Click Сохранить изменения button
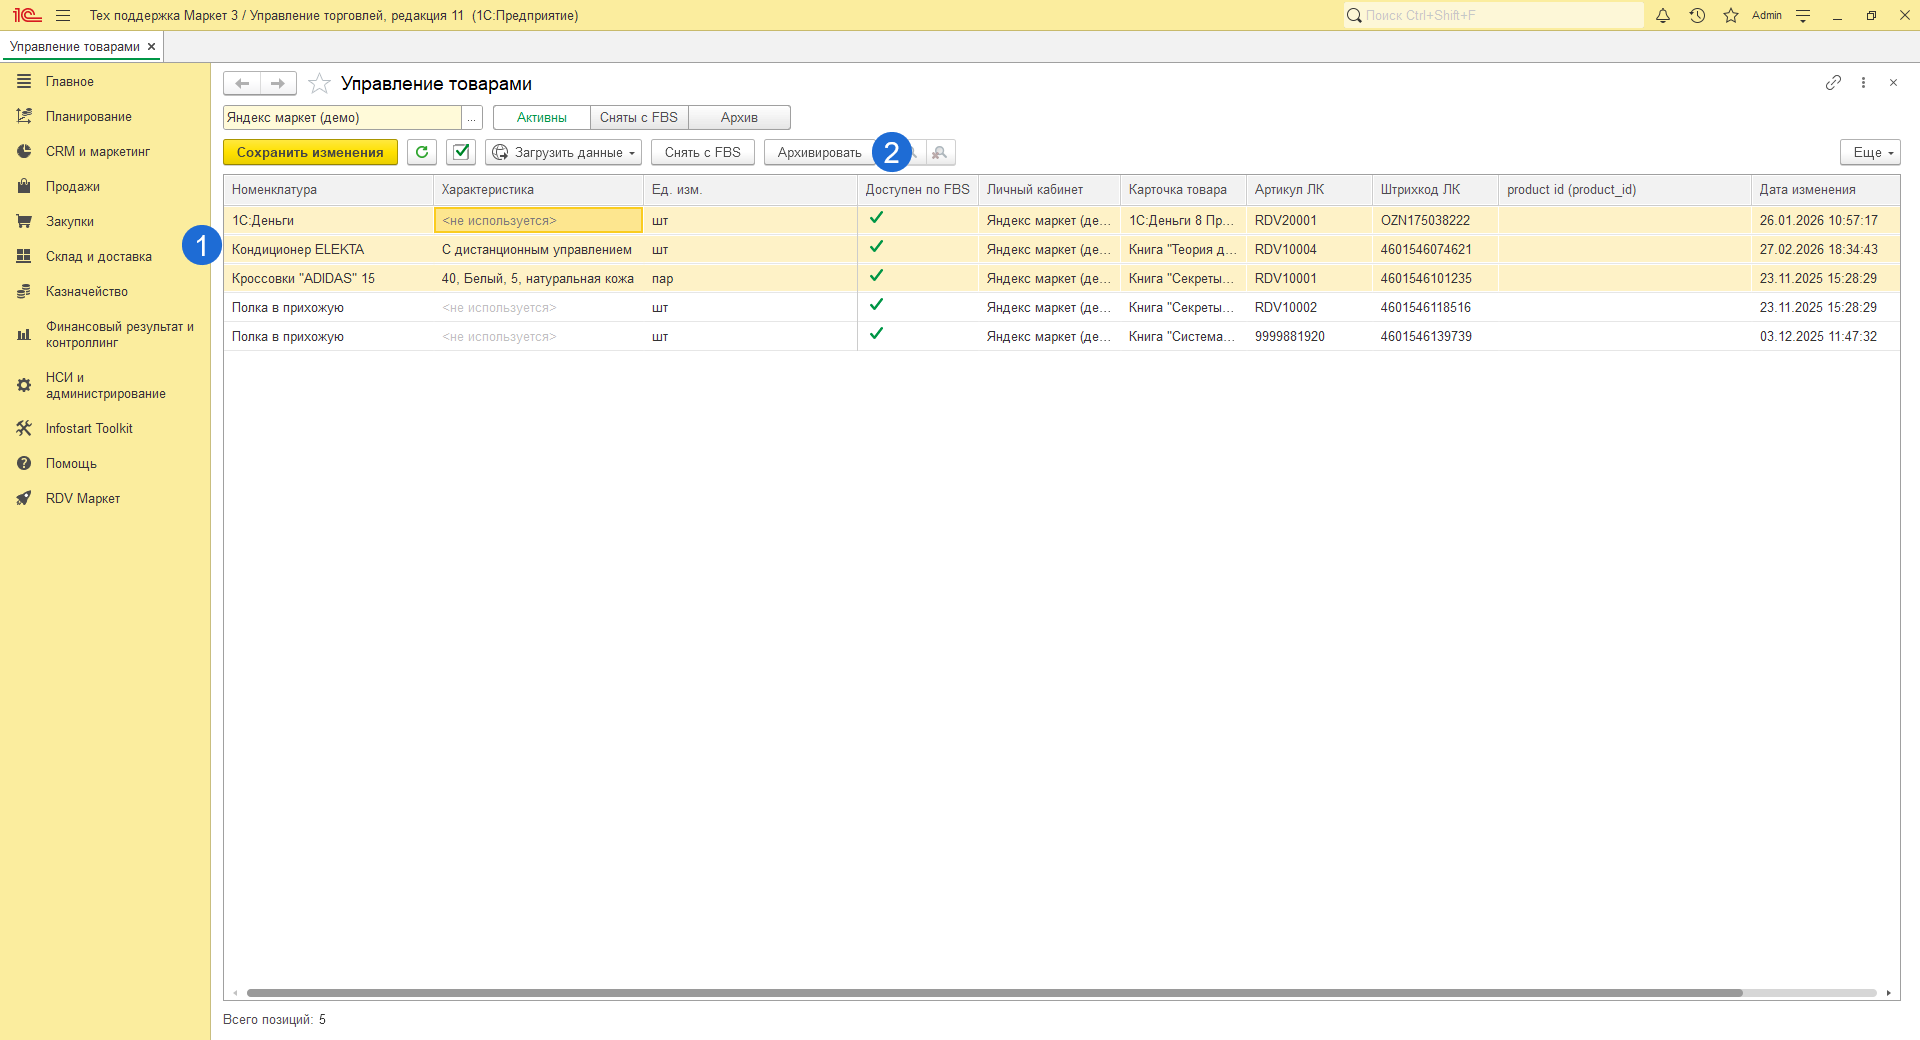The height and width of the screenshot is (1040, 1920). pos(310,152)
